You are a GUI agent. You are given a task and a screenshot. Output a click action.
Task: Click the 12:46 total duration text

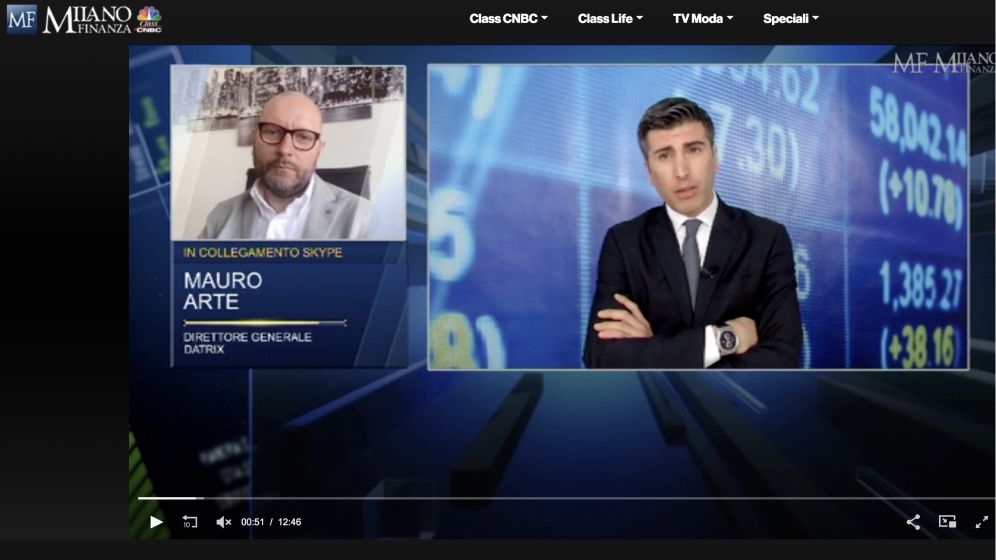[x=289, y=522]
